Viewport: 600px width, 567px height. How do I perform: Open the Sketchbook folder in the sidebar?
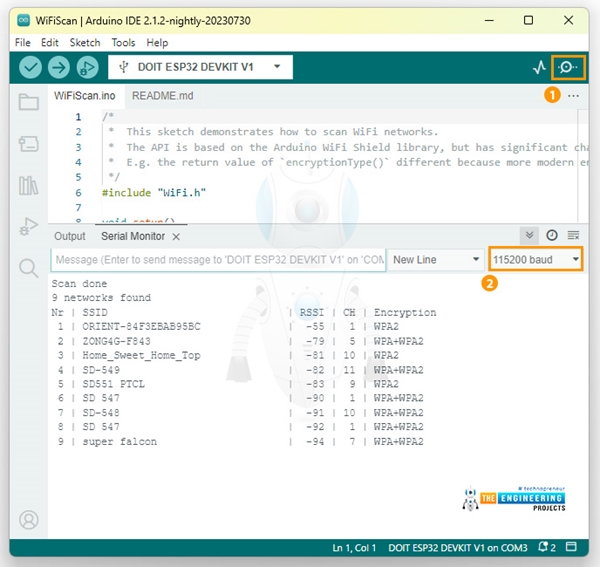click(29, 102)
